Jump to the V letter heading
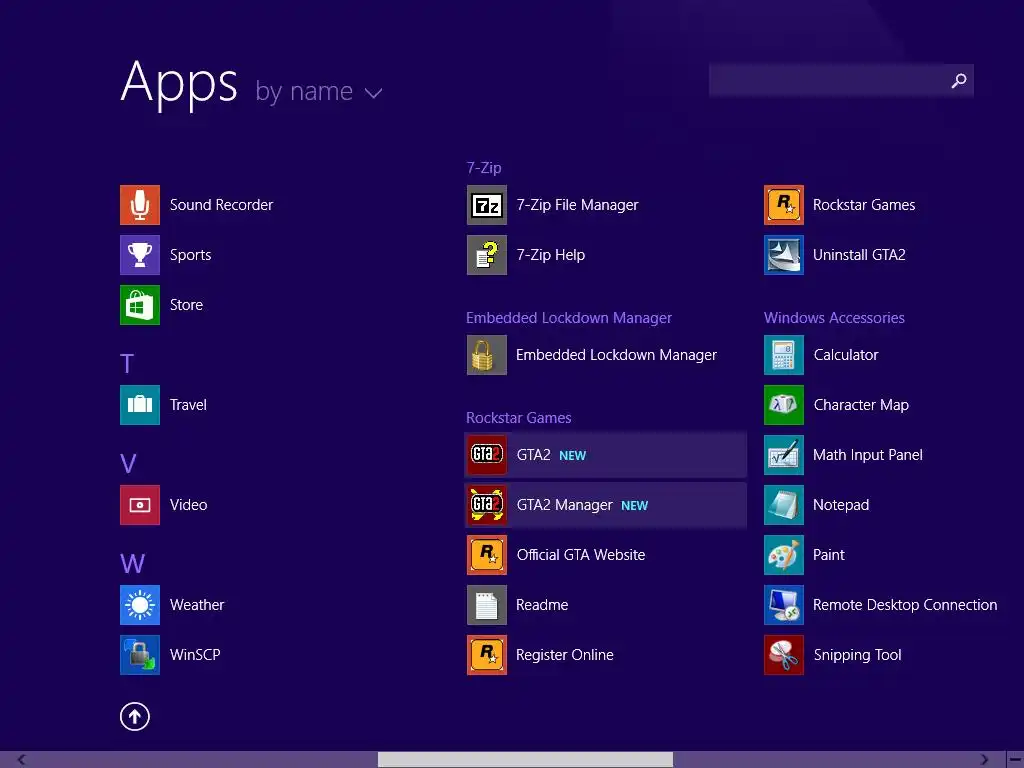 point(128,463)
